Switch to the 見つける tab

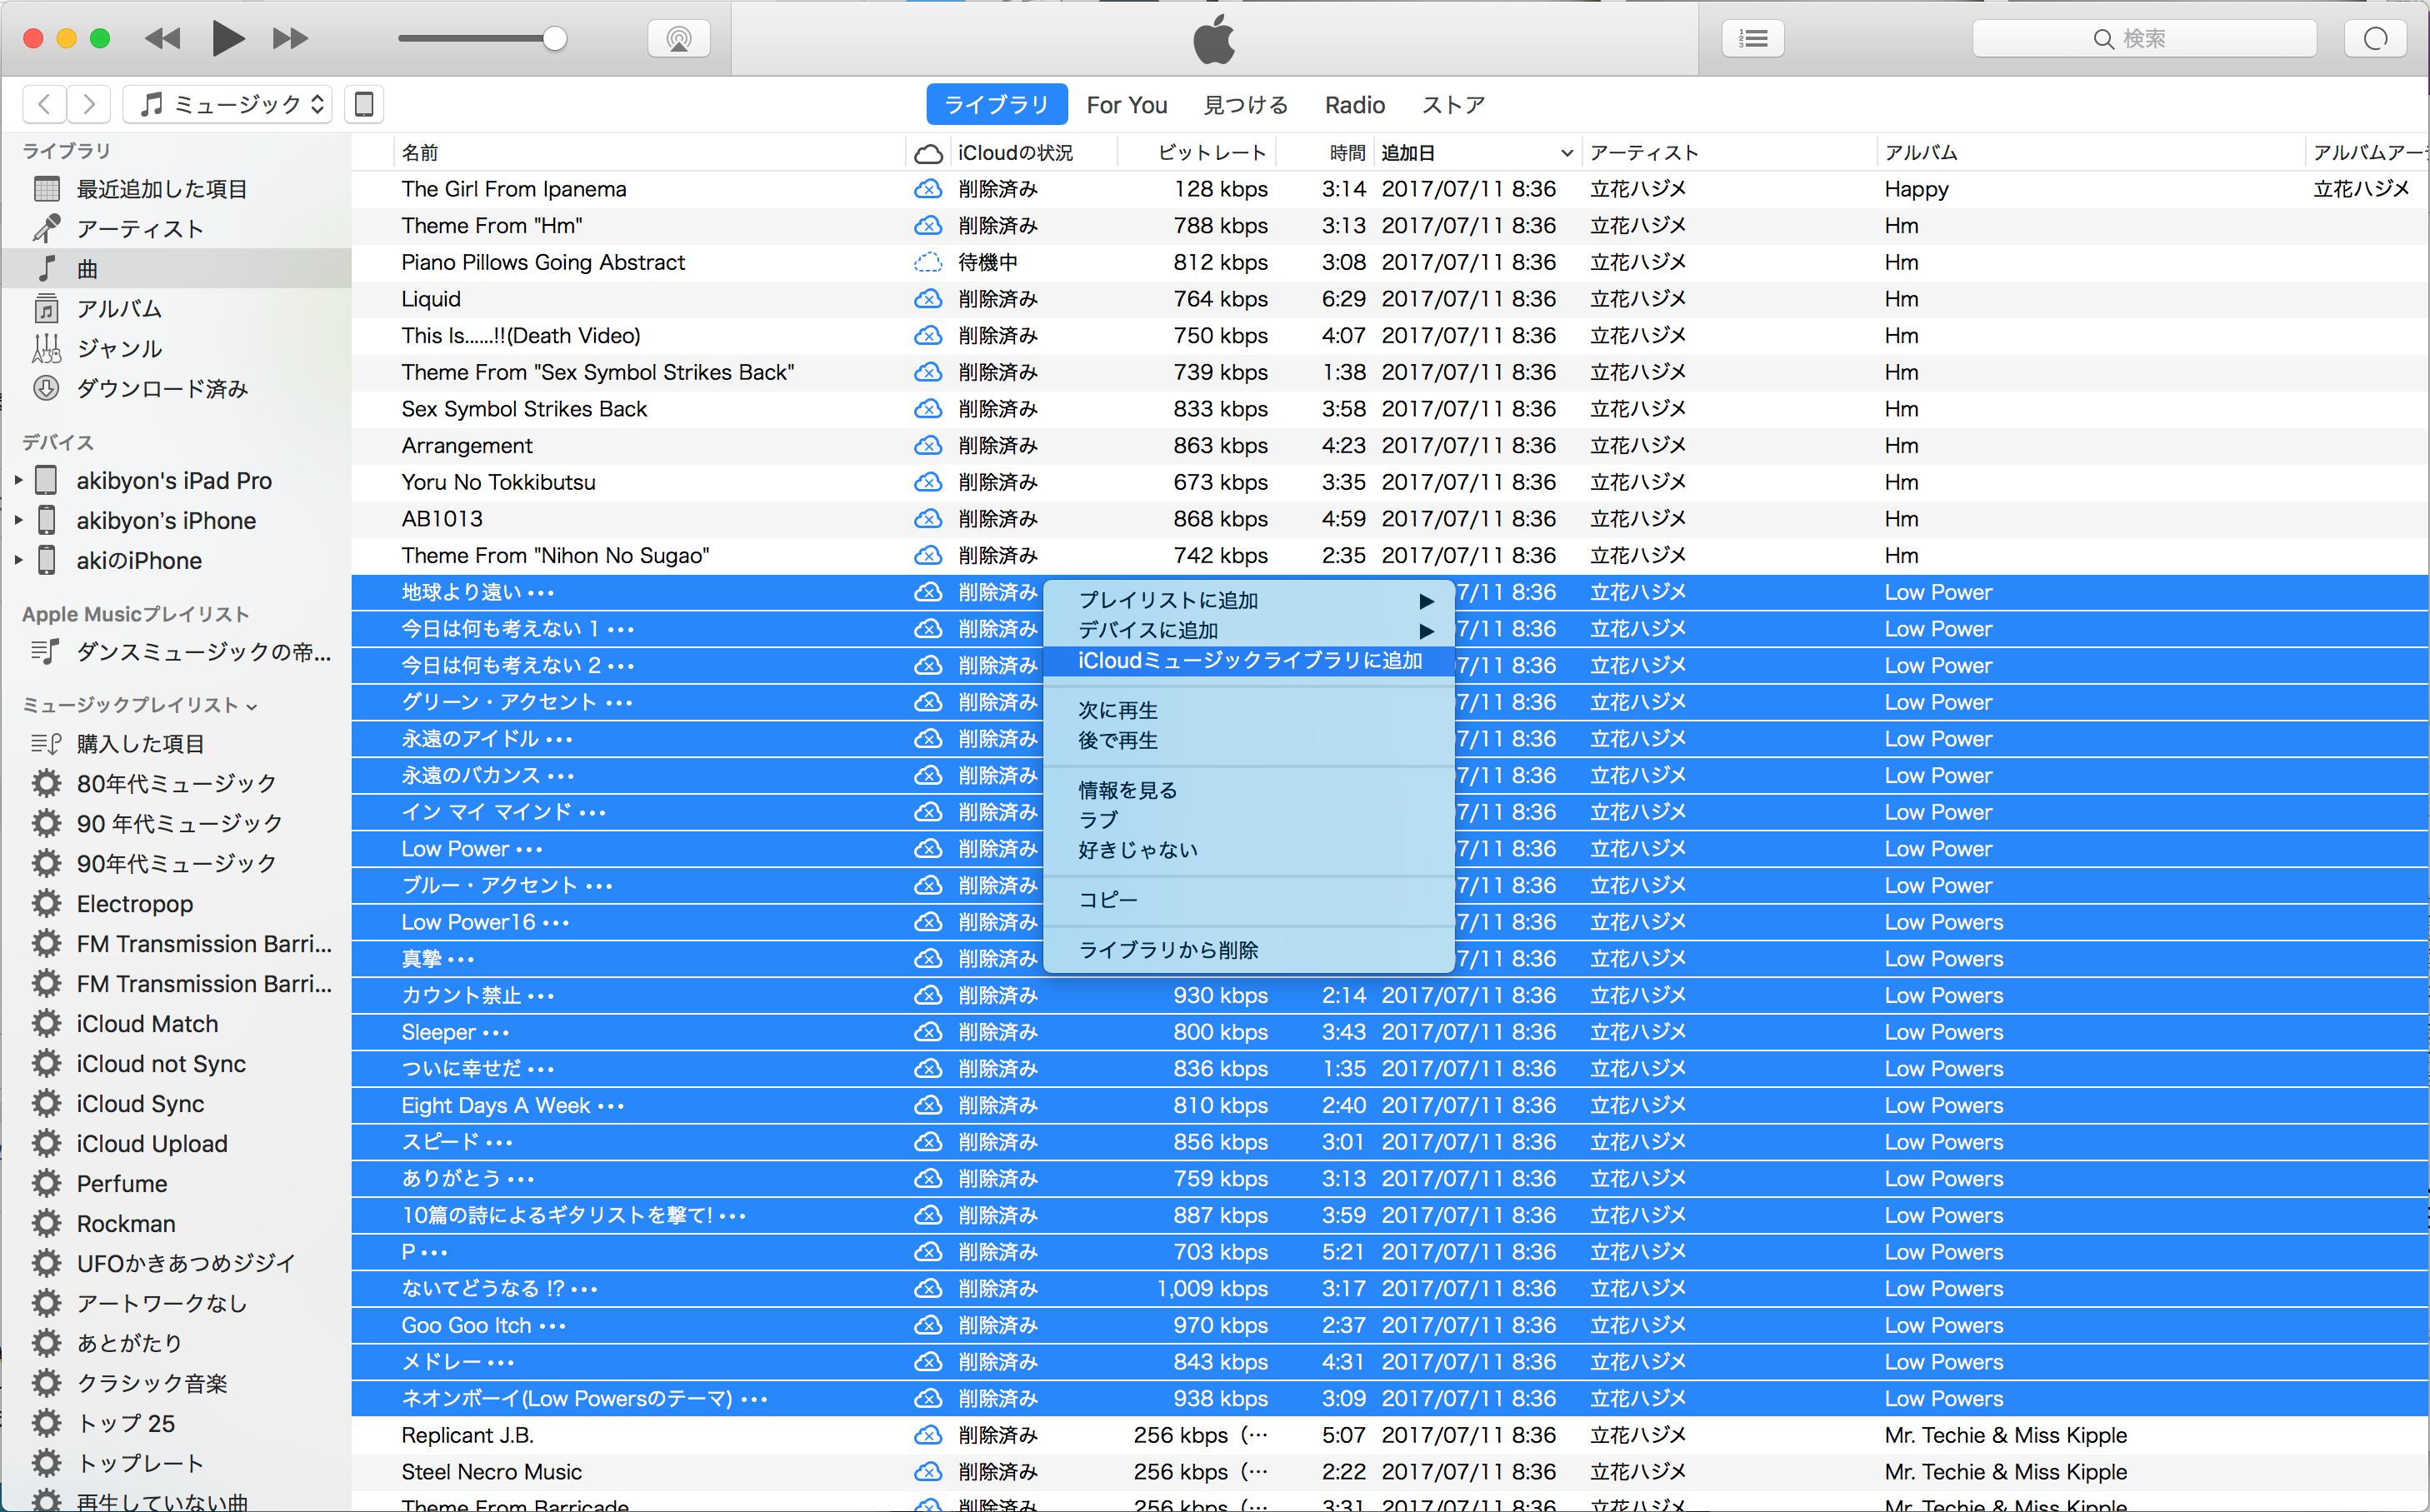(1246, 105)
